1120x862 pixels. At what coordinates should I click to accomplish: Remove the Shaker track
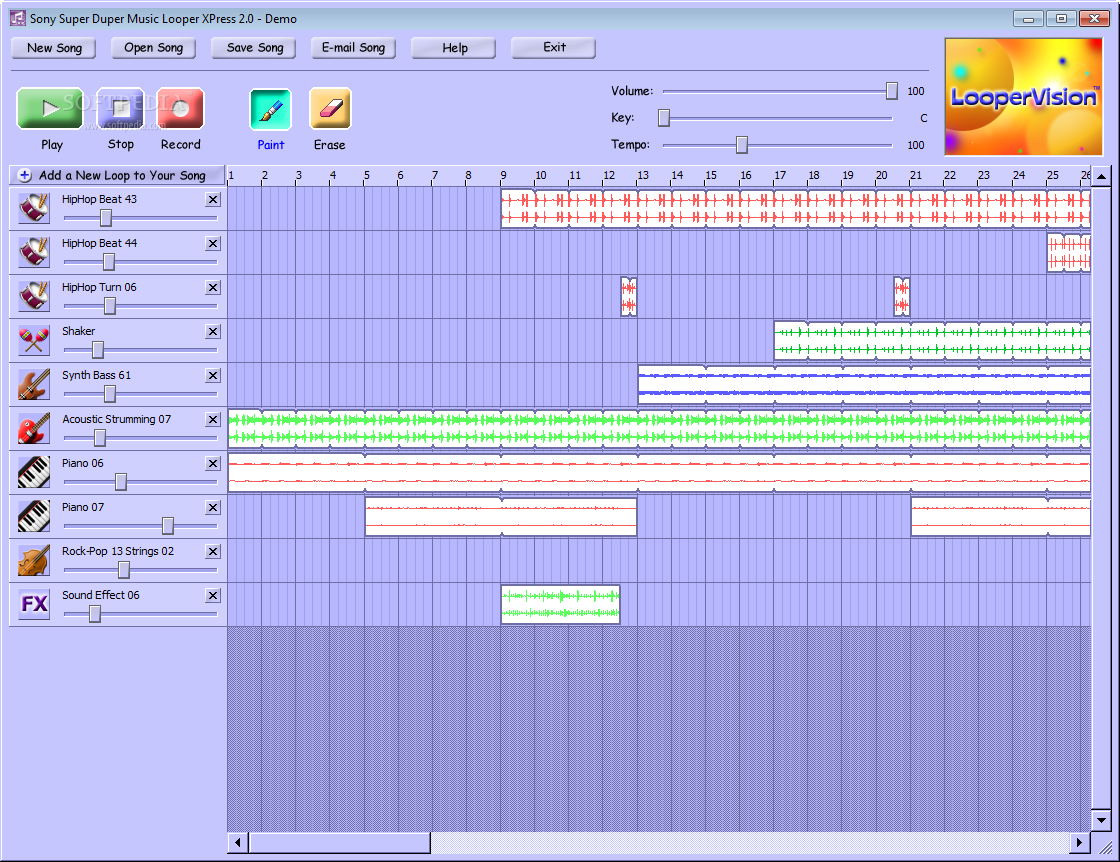coord(213,331)
